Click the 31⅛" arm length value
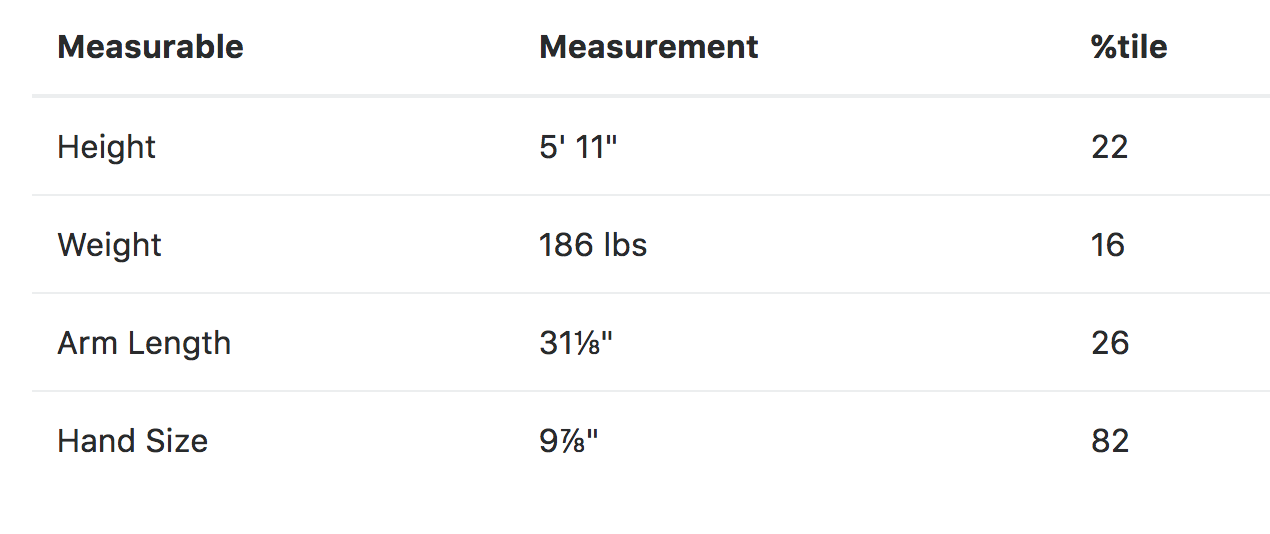This screenshot has width=1270, height=534. coord(575,343)
